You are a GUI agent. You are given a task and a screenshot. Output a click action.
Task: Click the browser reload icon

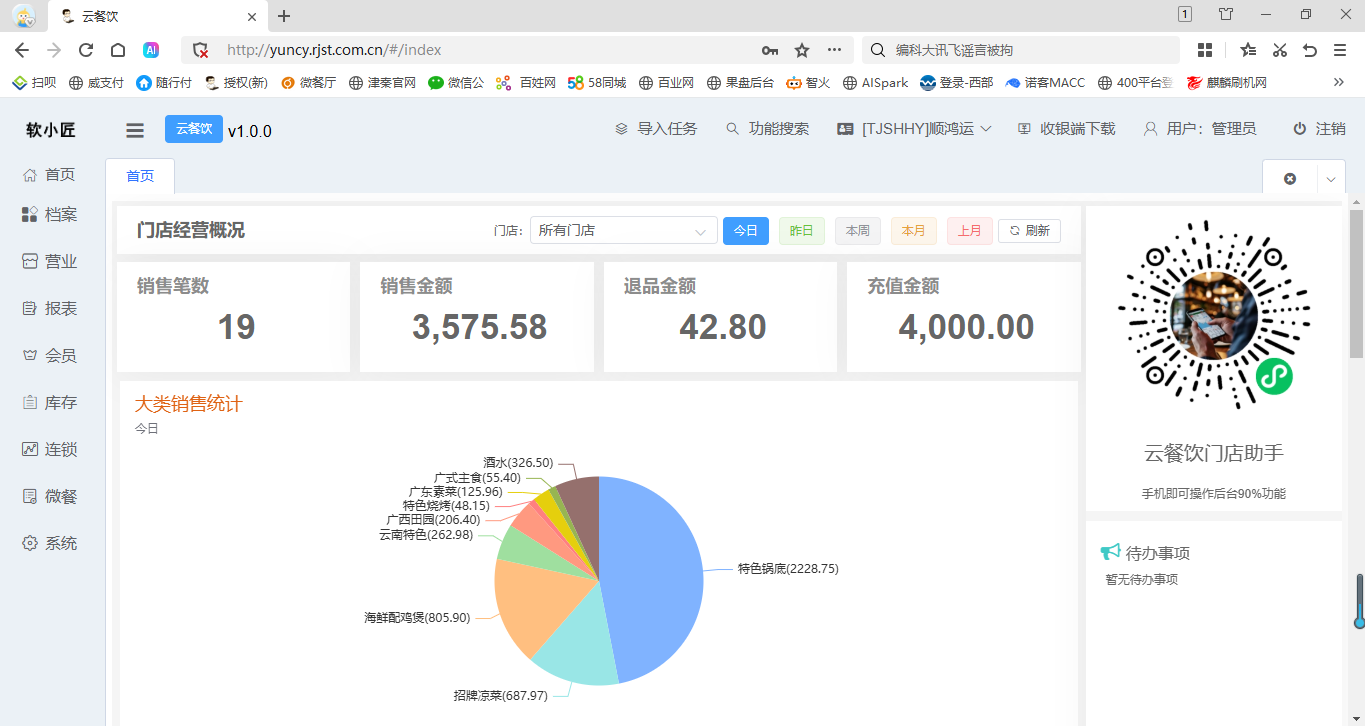coord(86,50)
